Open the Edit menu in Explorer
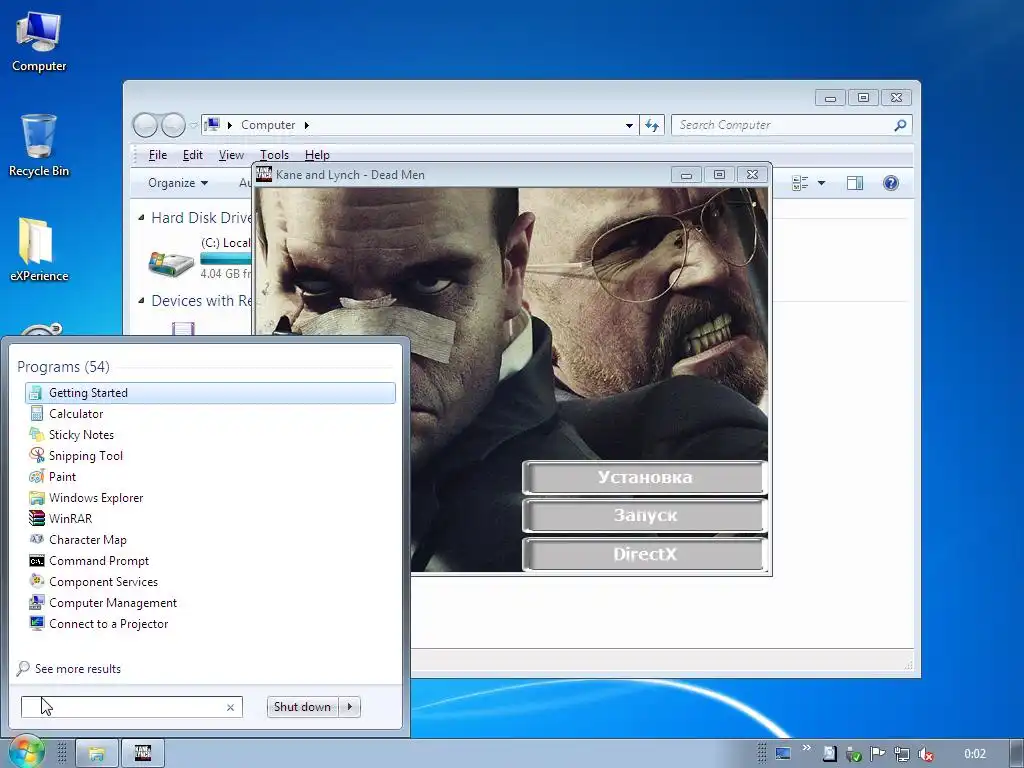Viewport: 1024px width, 768px height. 193,155
